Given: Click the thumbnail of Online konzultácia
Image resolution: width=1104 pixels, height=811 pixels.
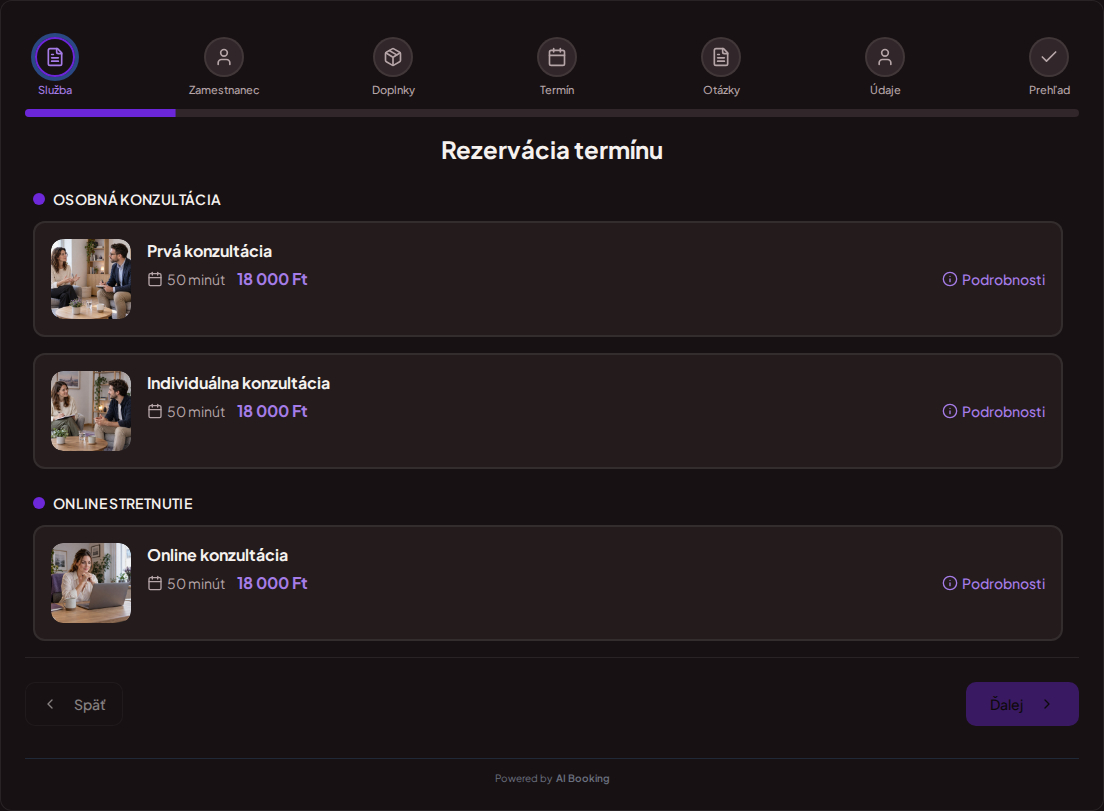Looking at the screenshot, I should [91, 583].
